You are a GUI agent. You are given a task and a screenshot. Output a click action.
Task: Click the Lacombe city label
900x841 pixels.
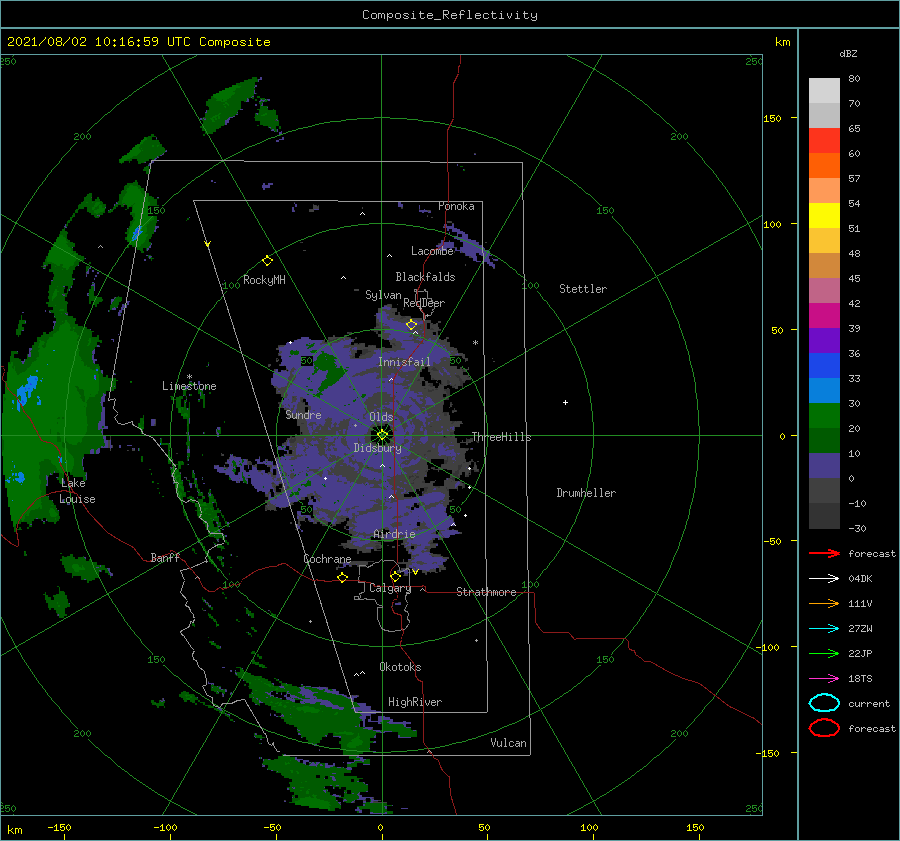pos(432,251)
